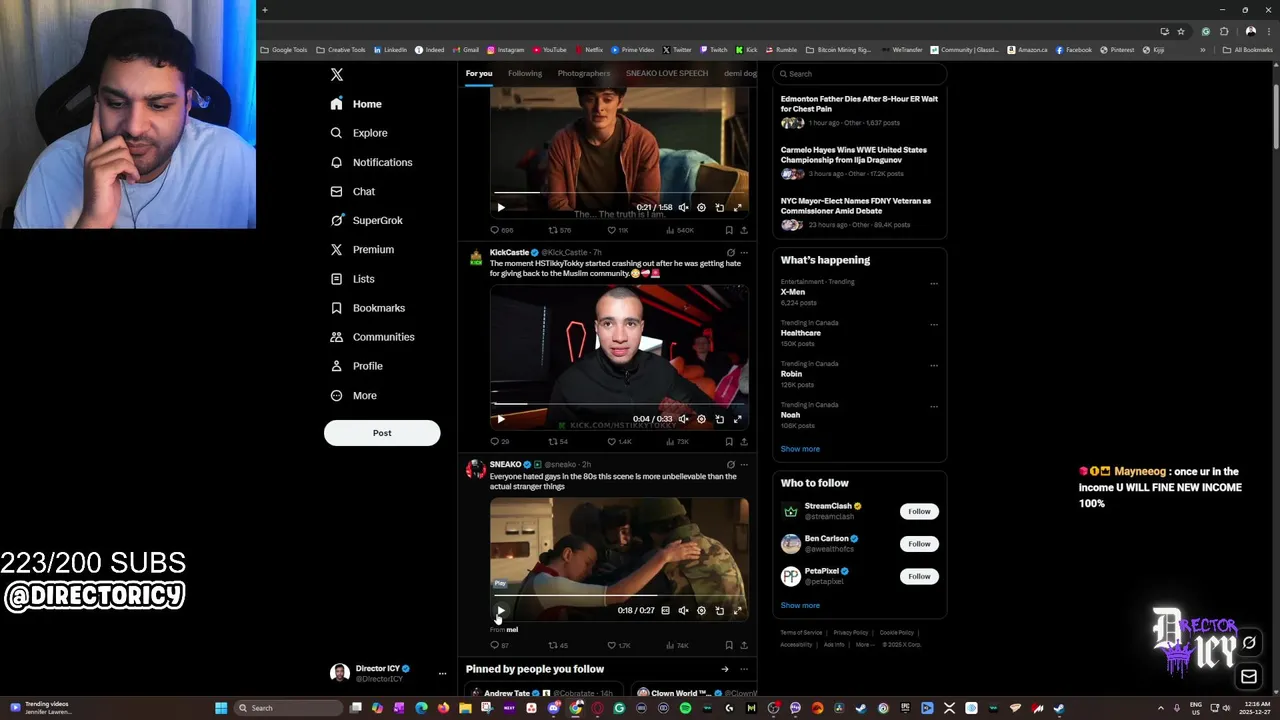
Task: Open picture-in-picture on KickCastle video
Action: [719, 419]
